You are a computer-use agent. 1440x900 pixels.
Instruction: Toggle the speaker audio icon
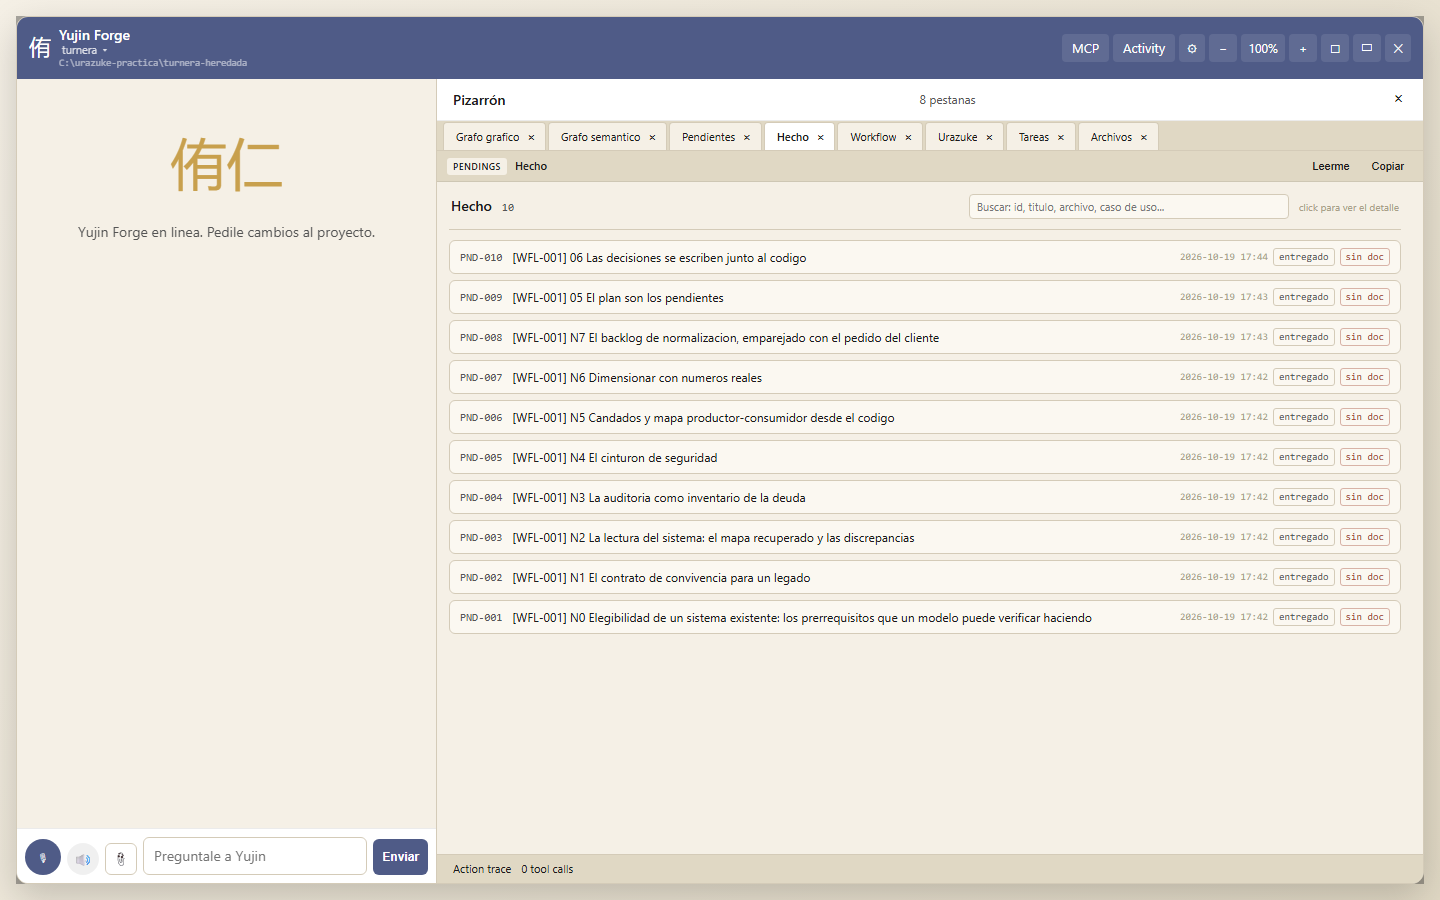click(x=83, y=858)
